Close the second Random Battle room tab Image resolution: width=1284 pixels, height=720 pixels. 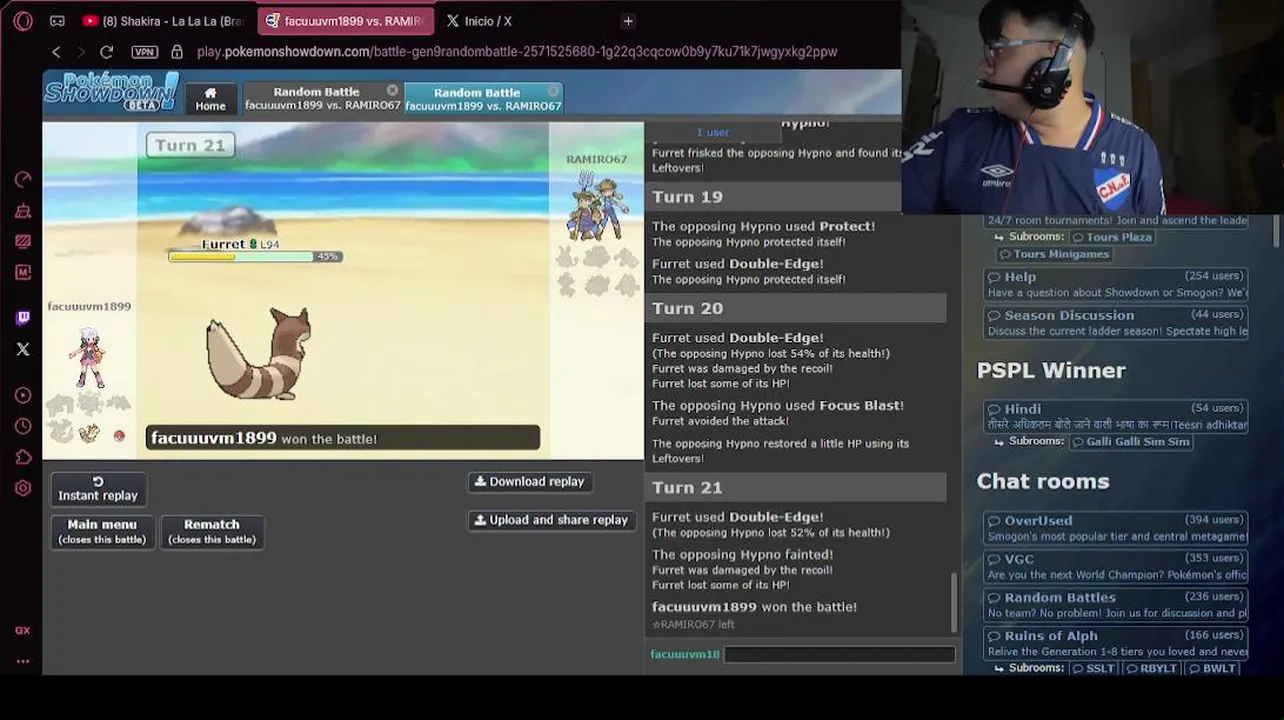coord(554,90)
